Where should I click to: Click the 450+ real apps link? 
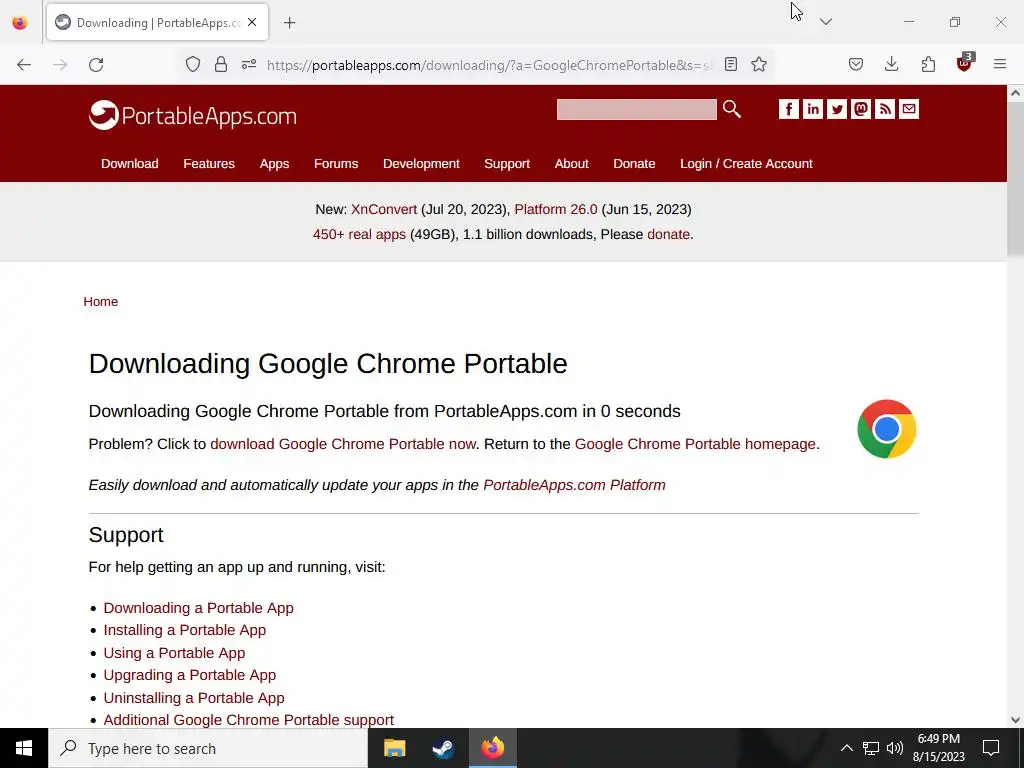359,234
